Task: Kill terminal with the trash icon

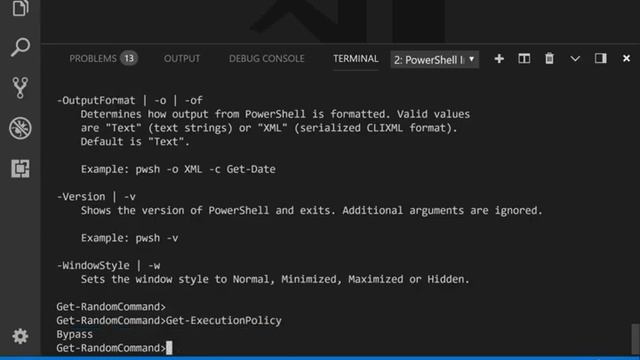Action: 549,59
